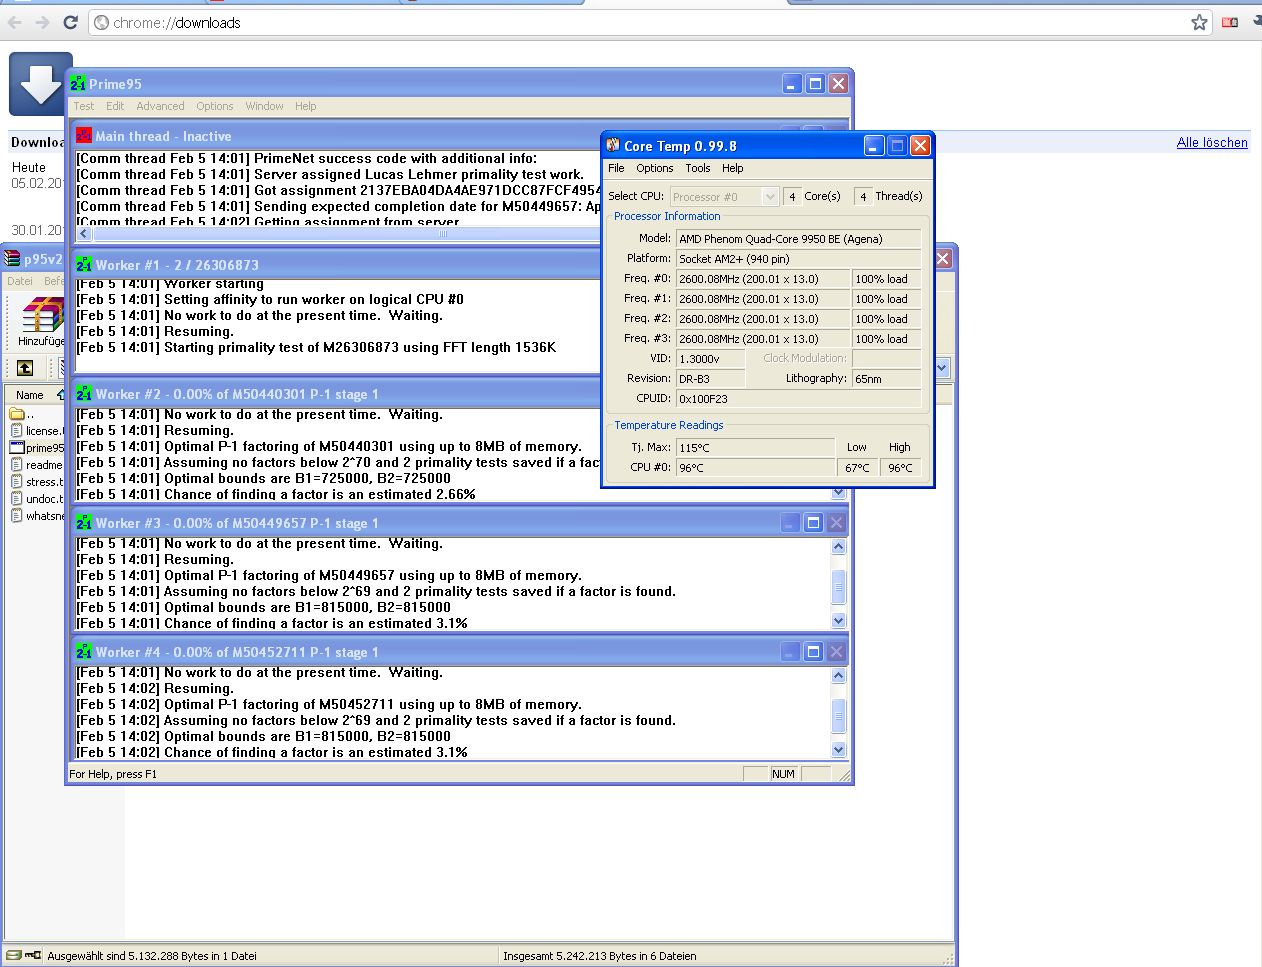The image size is (1262, 967).
Task: Open Prime95 Options menu
Action: [215, 106]
